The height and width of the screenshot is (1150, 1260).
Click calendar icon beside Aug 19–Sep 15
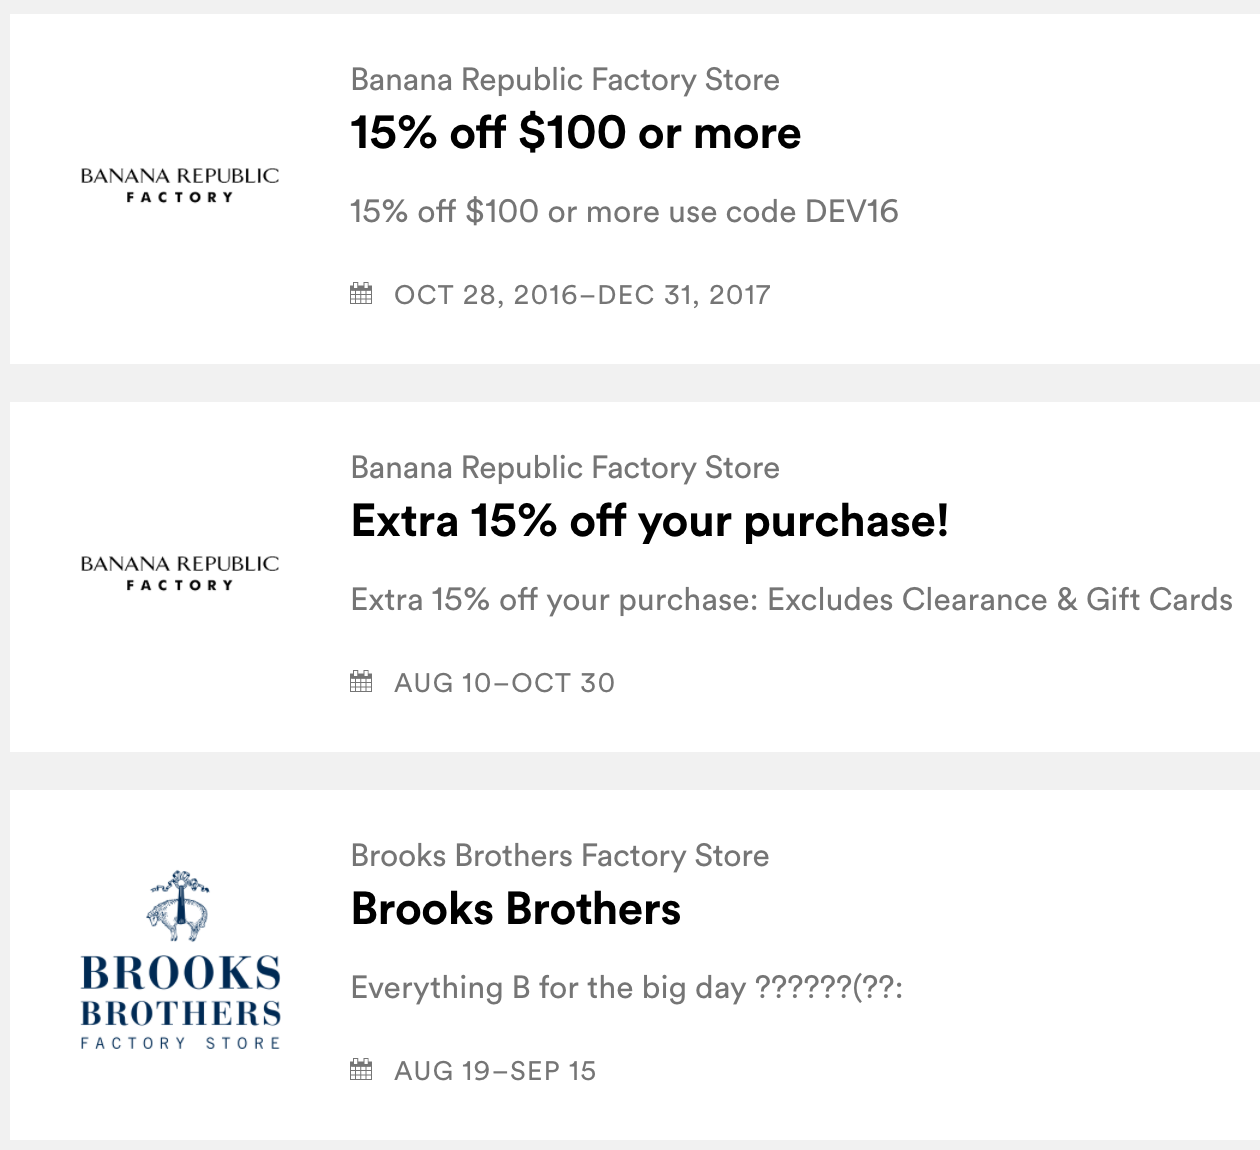pos(361,1070)
